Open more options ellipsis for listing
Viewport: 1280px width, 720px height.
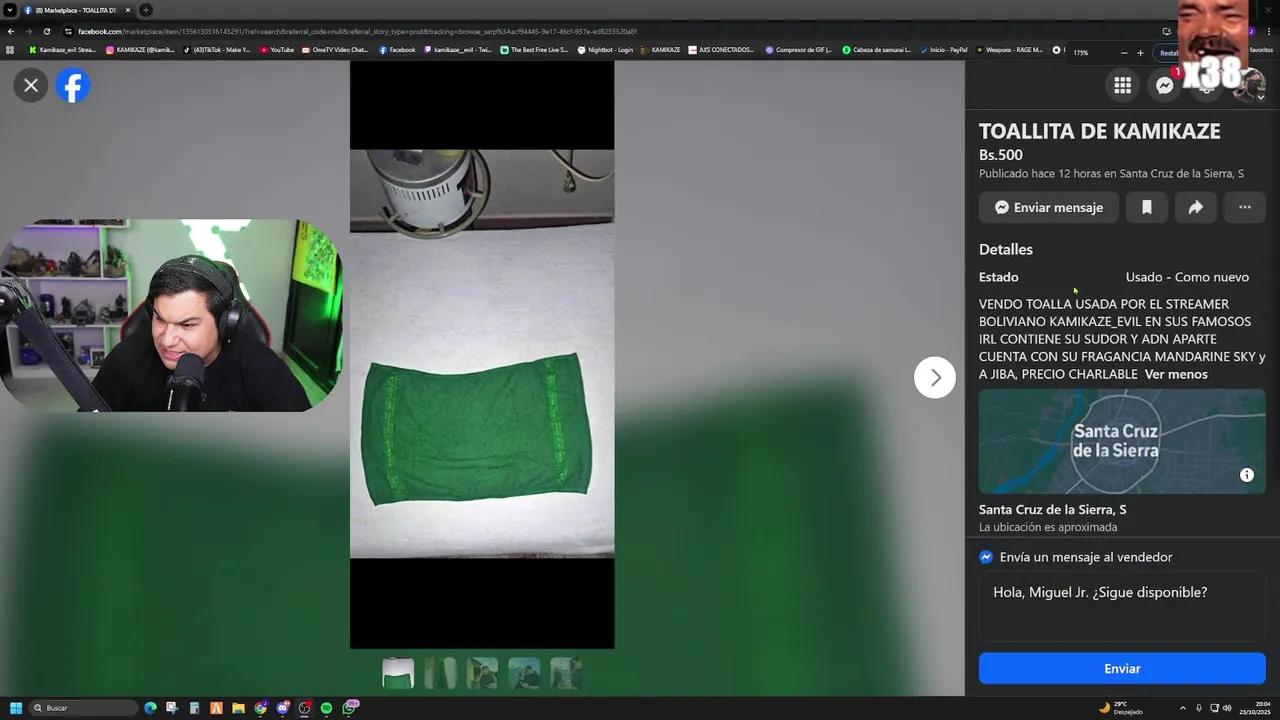[x=1245, y=208]
